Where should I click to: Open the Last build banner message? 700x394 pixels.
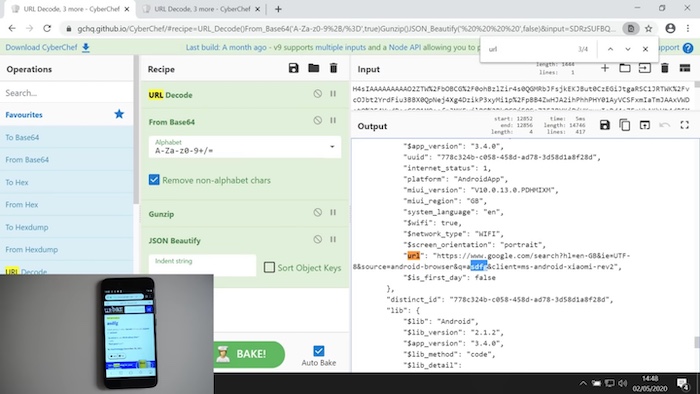pos(332,47)
